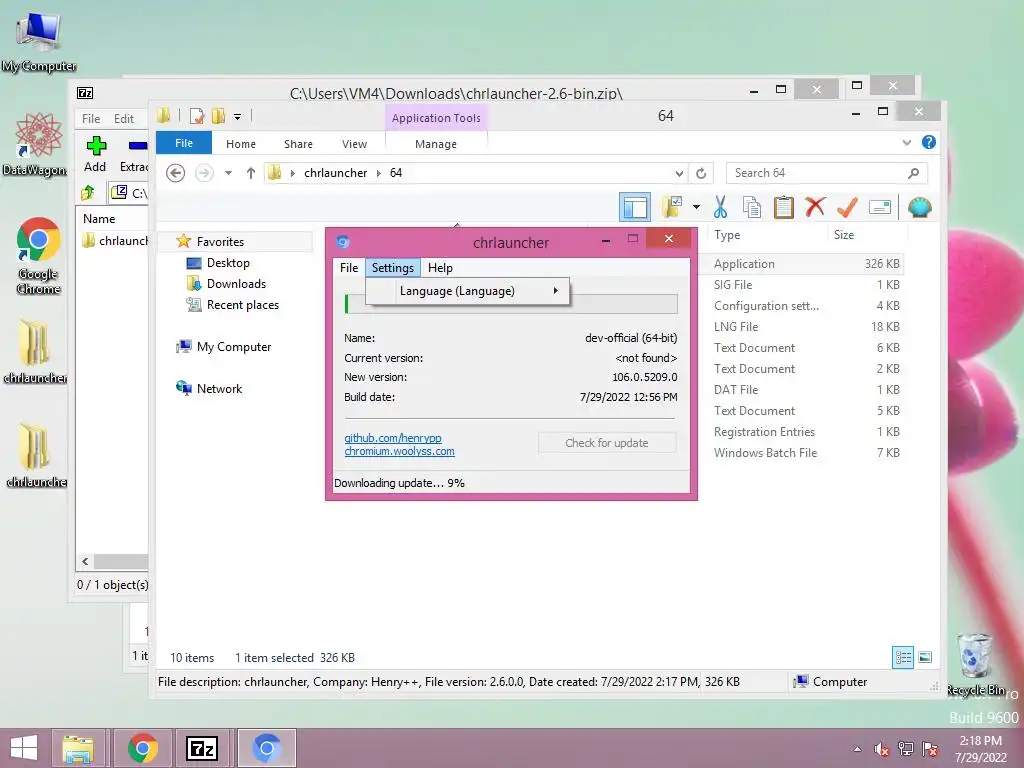Click the Cut scissors icon in Explorer toolbar
Image resolution: width=1024 pixels, height=768 pixels.
[720, 207]
